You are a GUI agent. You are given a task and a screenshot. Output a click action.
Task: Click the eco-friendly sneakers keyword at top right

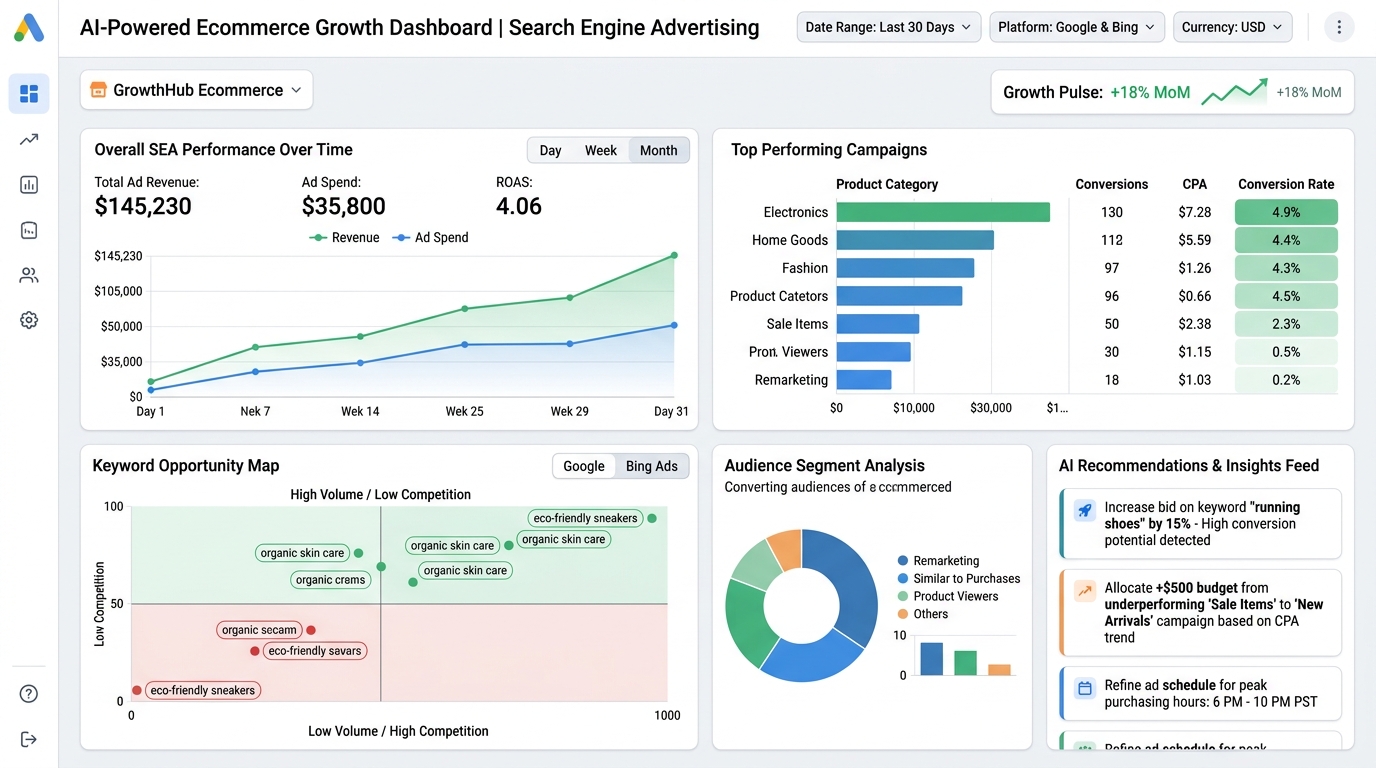[586, 518]
